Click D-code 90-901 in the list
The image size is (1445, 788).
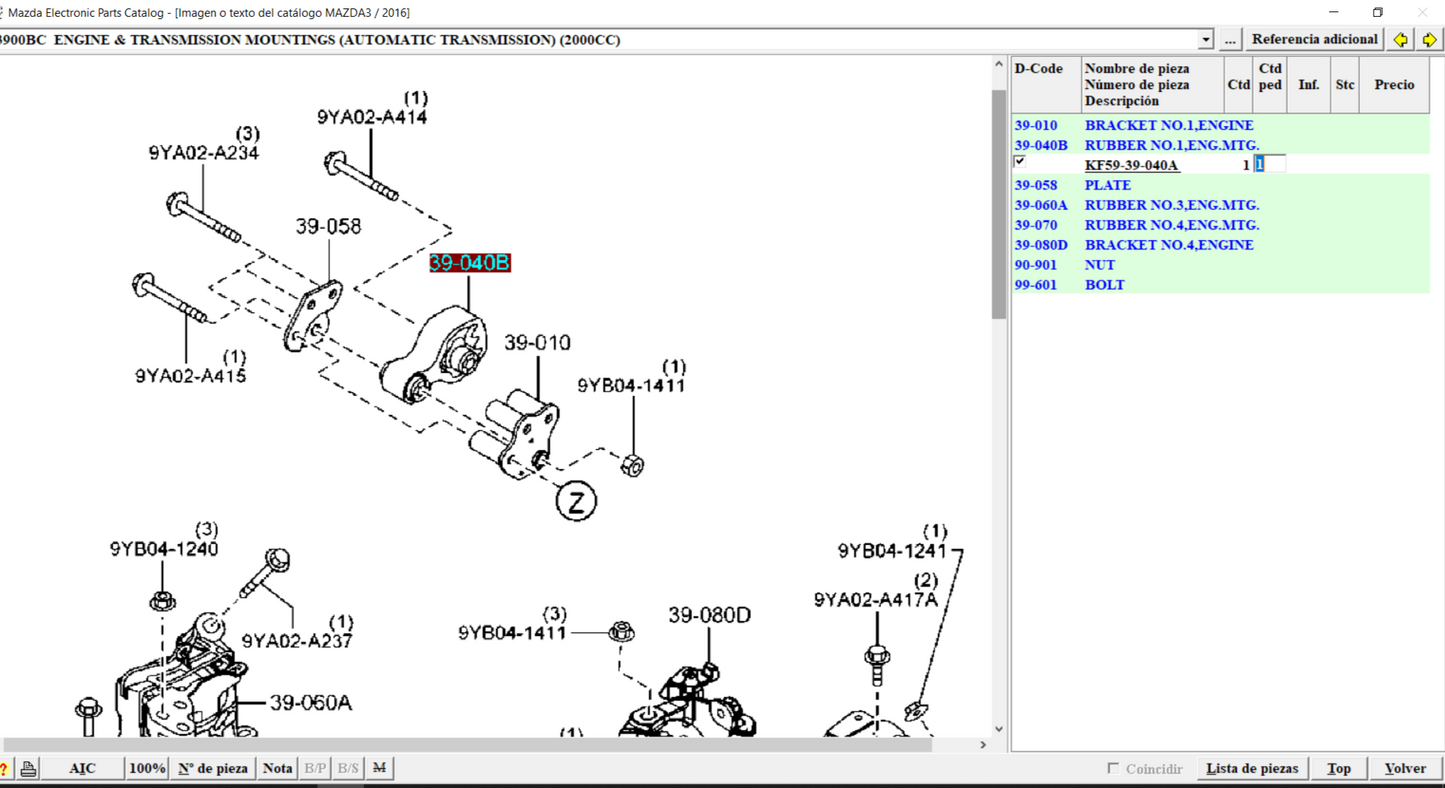click(x=1035, y=265)
